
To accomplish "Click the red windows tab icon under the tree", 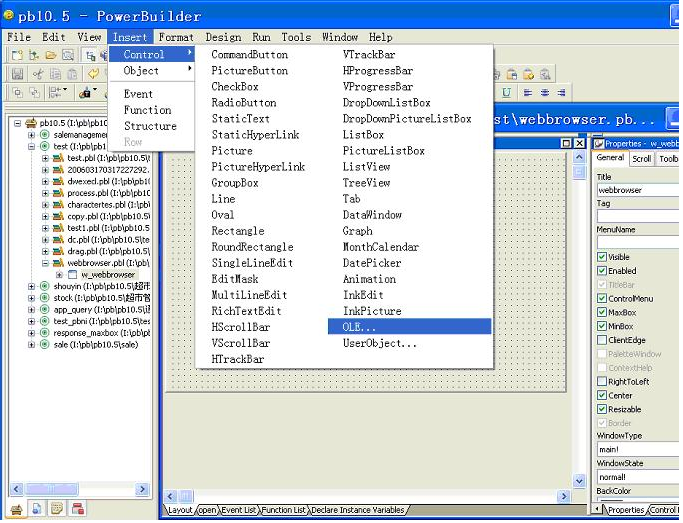I will (78, 509).
